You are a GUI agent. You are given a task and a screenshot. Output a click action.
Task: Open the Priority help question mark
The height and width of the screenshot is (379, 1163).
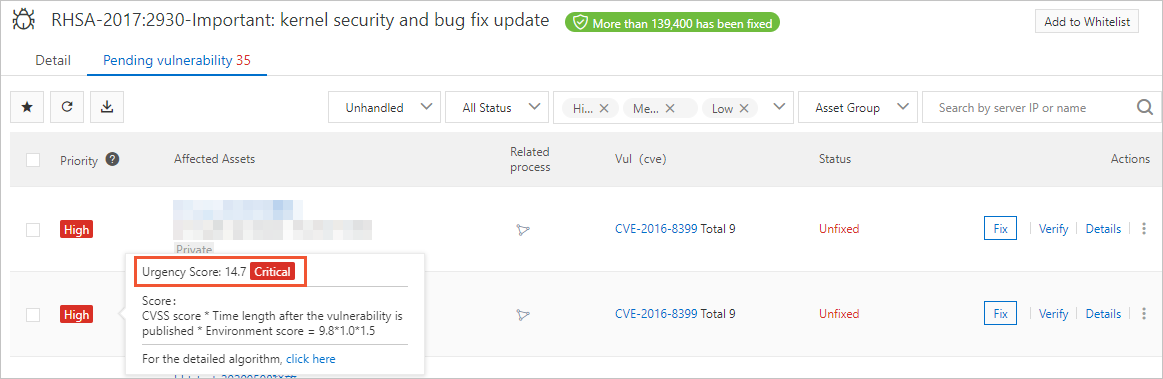pyautogui.click(x=113, y=159)
